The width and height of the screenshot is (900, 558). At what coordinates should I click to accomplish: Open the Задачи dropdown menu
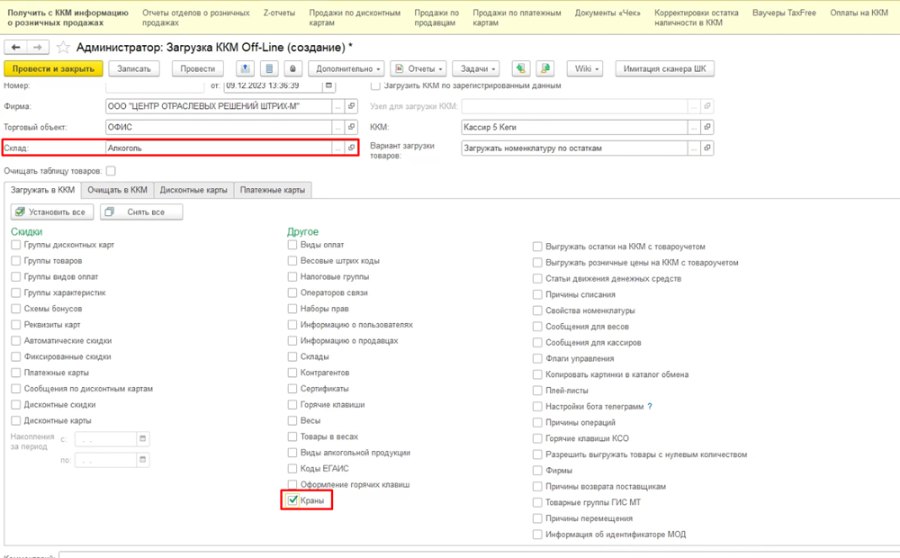coord(476,68)
